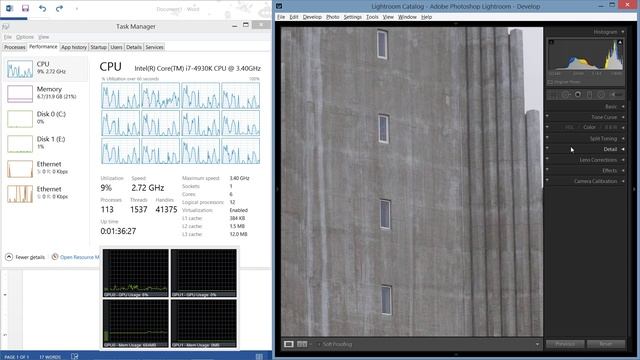Toggle the Detail panel on/off switch
The height and width of the screenshot is (360, 640).
[x=547, y=148]
